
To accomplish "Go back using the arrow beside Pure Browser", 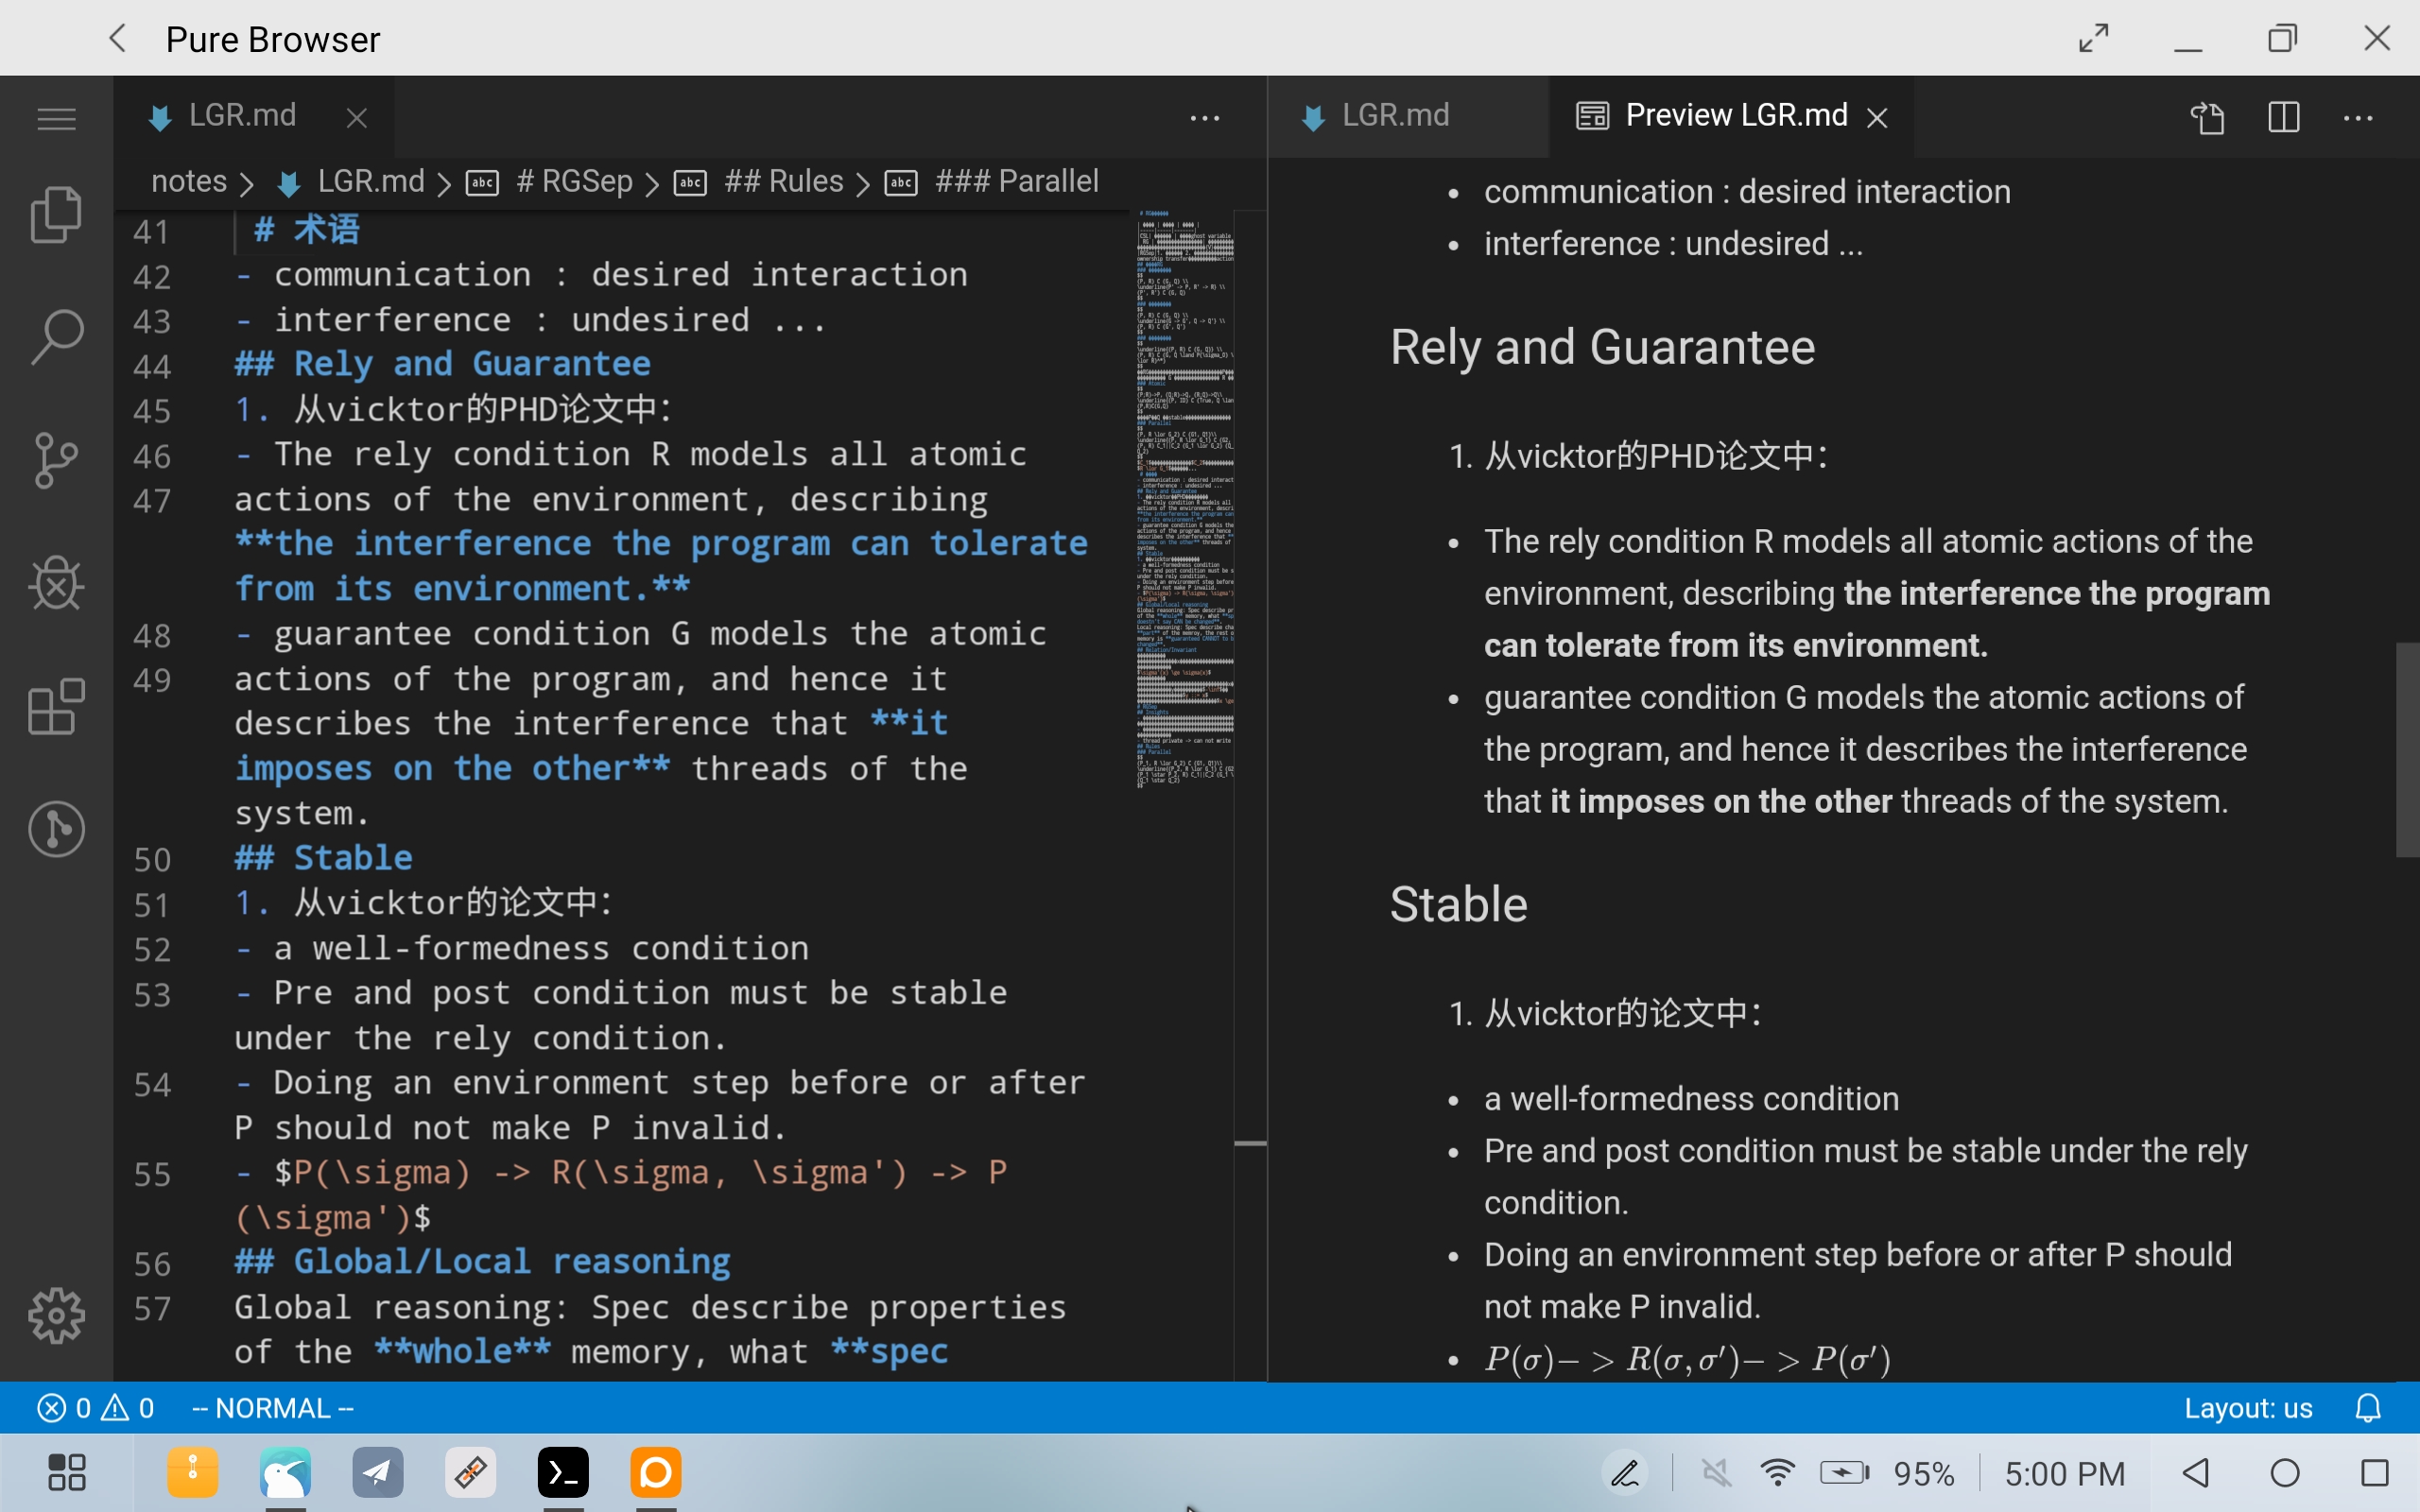I will 117,38.
